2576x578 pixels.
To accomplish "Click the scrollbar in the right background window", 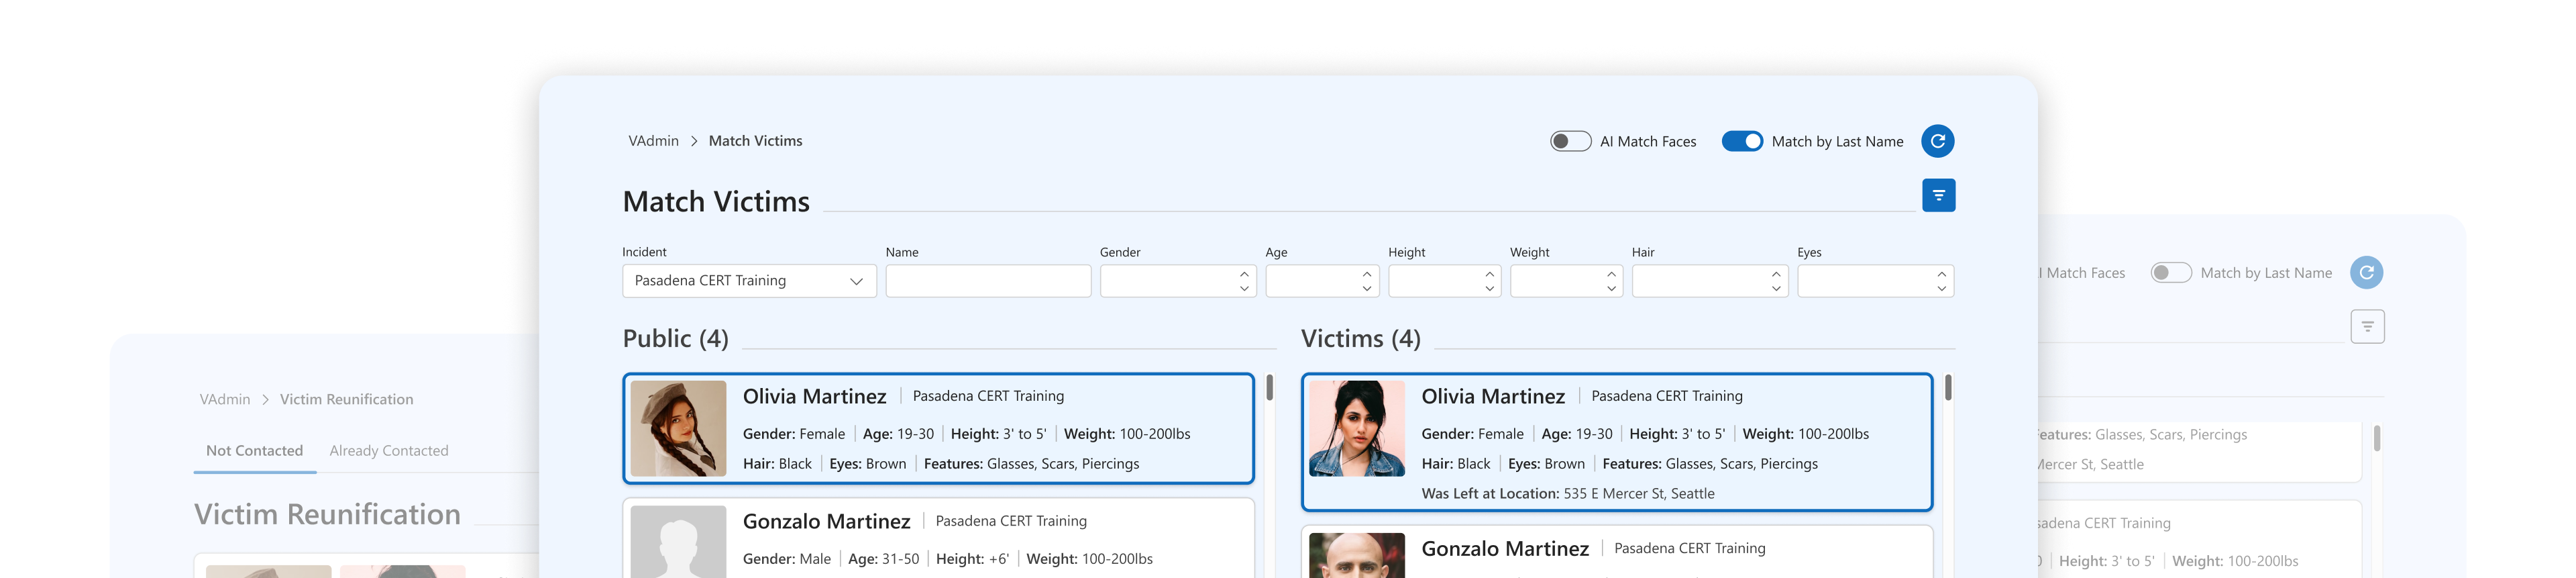I will coord(2377,437).
